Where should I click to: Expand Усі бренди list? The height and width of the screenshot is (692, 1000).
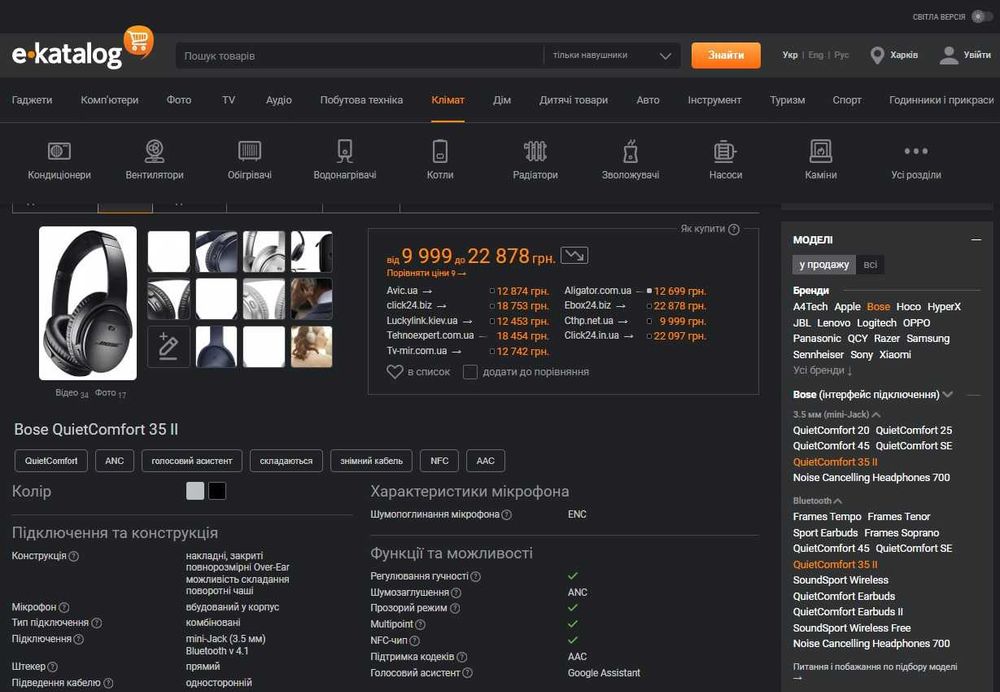pos(822,371)
